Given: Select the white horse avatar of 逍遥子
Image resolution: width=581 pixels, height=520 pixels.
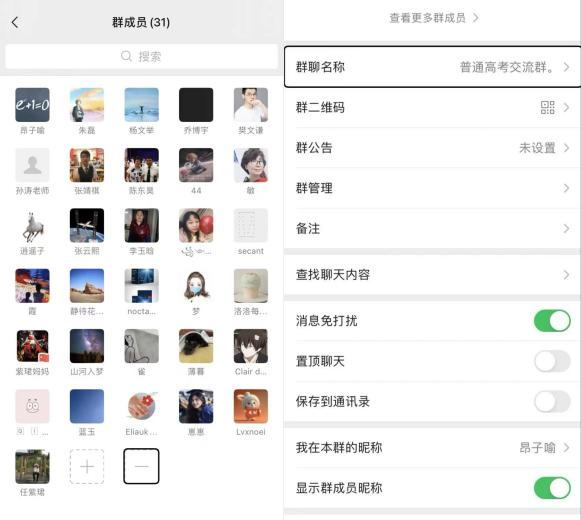Looking at the screenshot, I should (32, 225).
